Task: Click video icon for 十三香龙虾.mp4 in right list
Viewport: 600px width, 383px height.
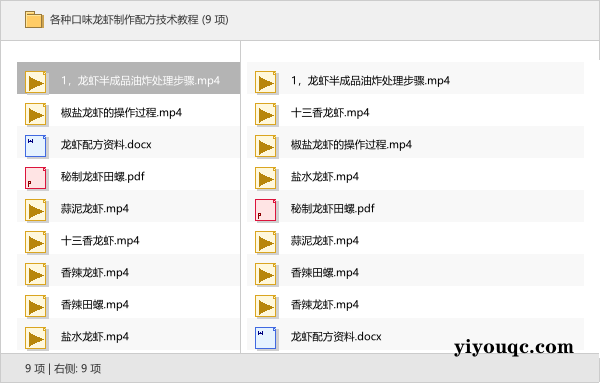Action: click(x=266, y=114)
